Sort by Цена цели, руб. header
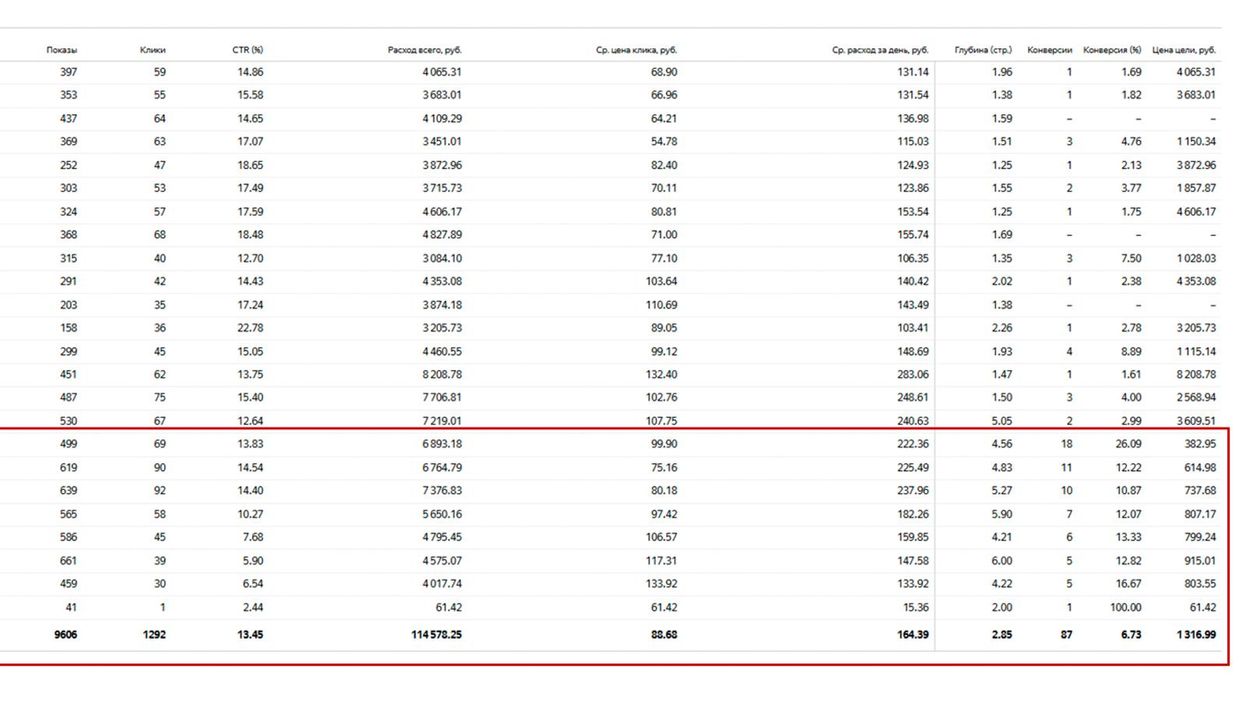Image resolution: width=1246 pixels, height=701 pixels. (x=1184, y=50)
